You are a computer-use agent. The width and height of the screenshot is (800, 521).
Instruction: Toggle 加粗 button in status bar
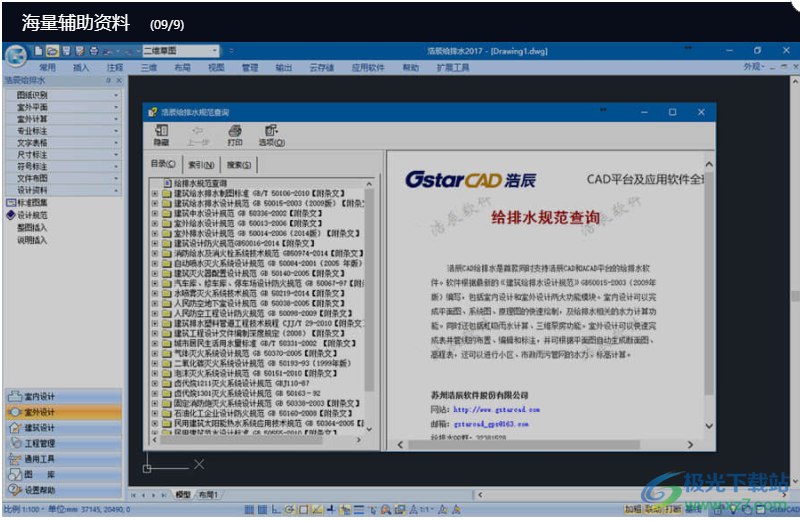633,509
